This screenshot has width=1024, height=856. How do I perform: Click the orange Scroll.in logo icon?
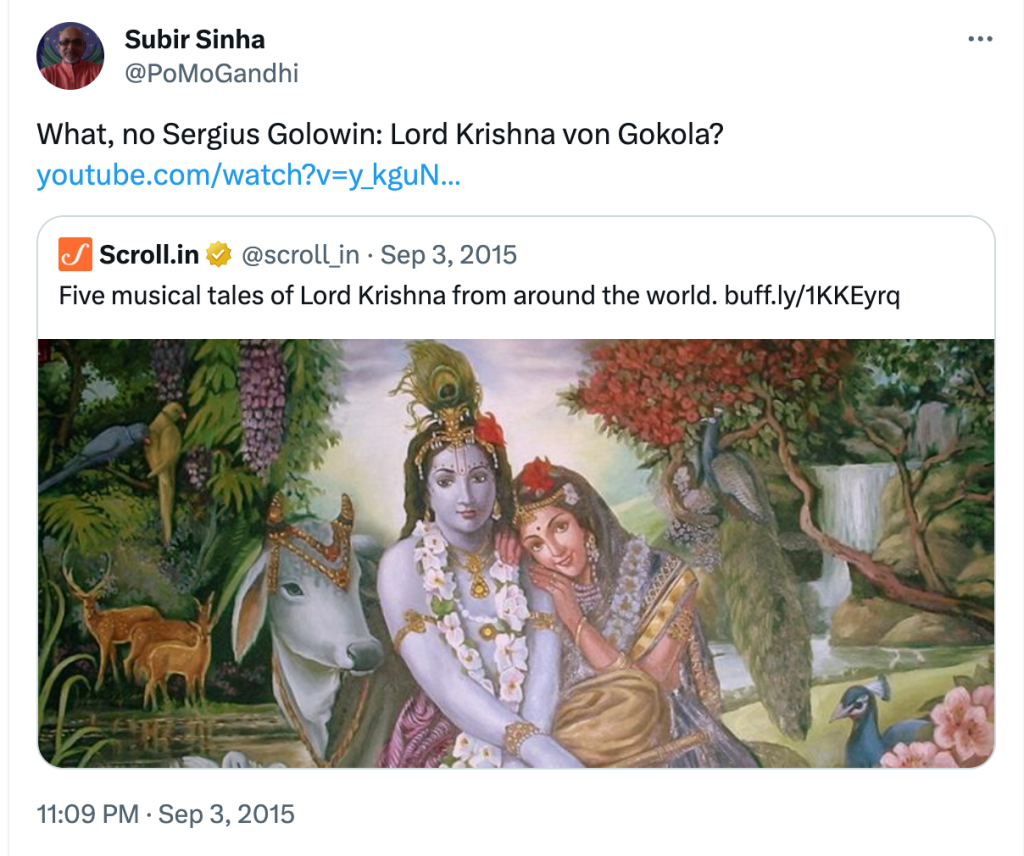75,255
